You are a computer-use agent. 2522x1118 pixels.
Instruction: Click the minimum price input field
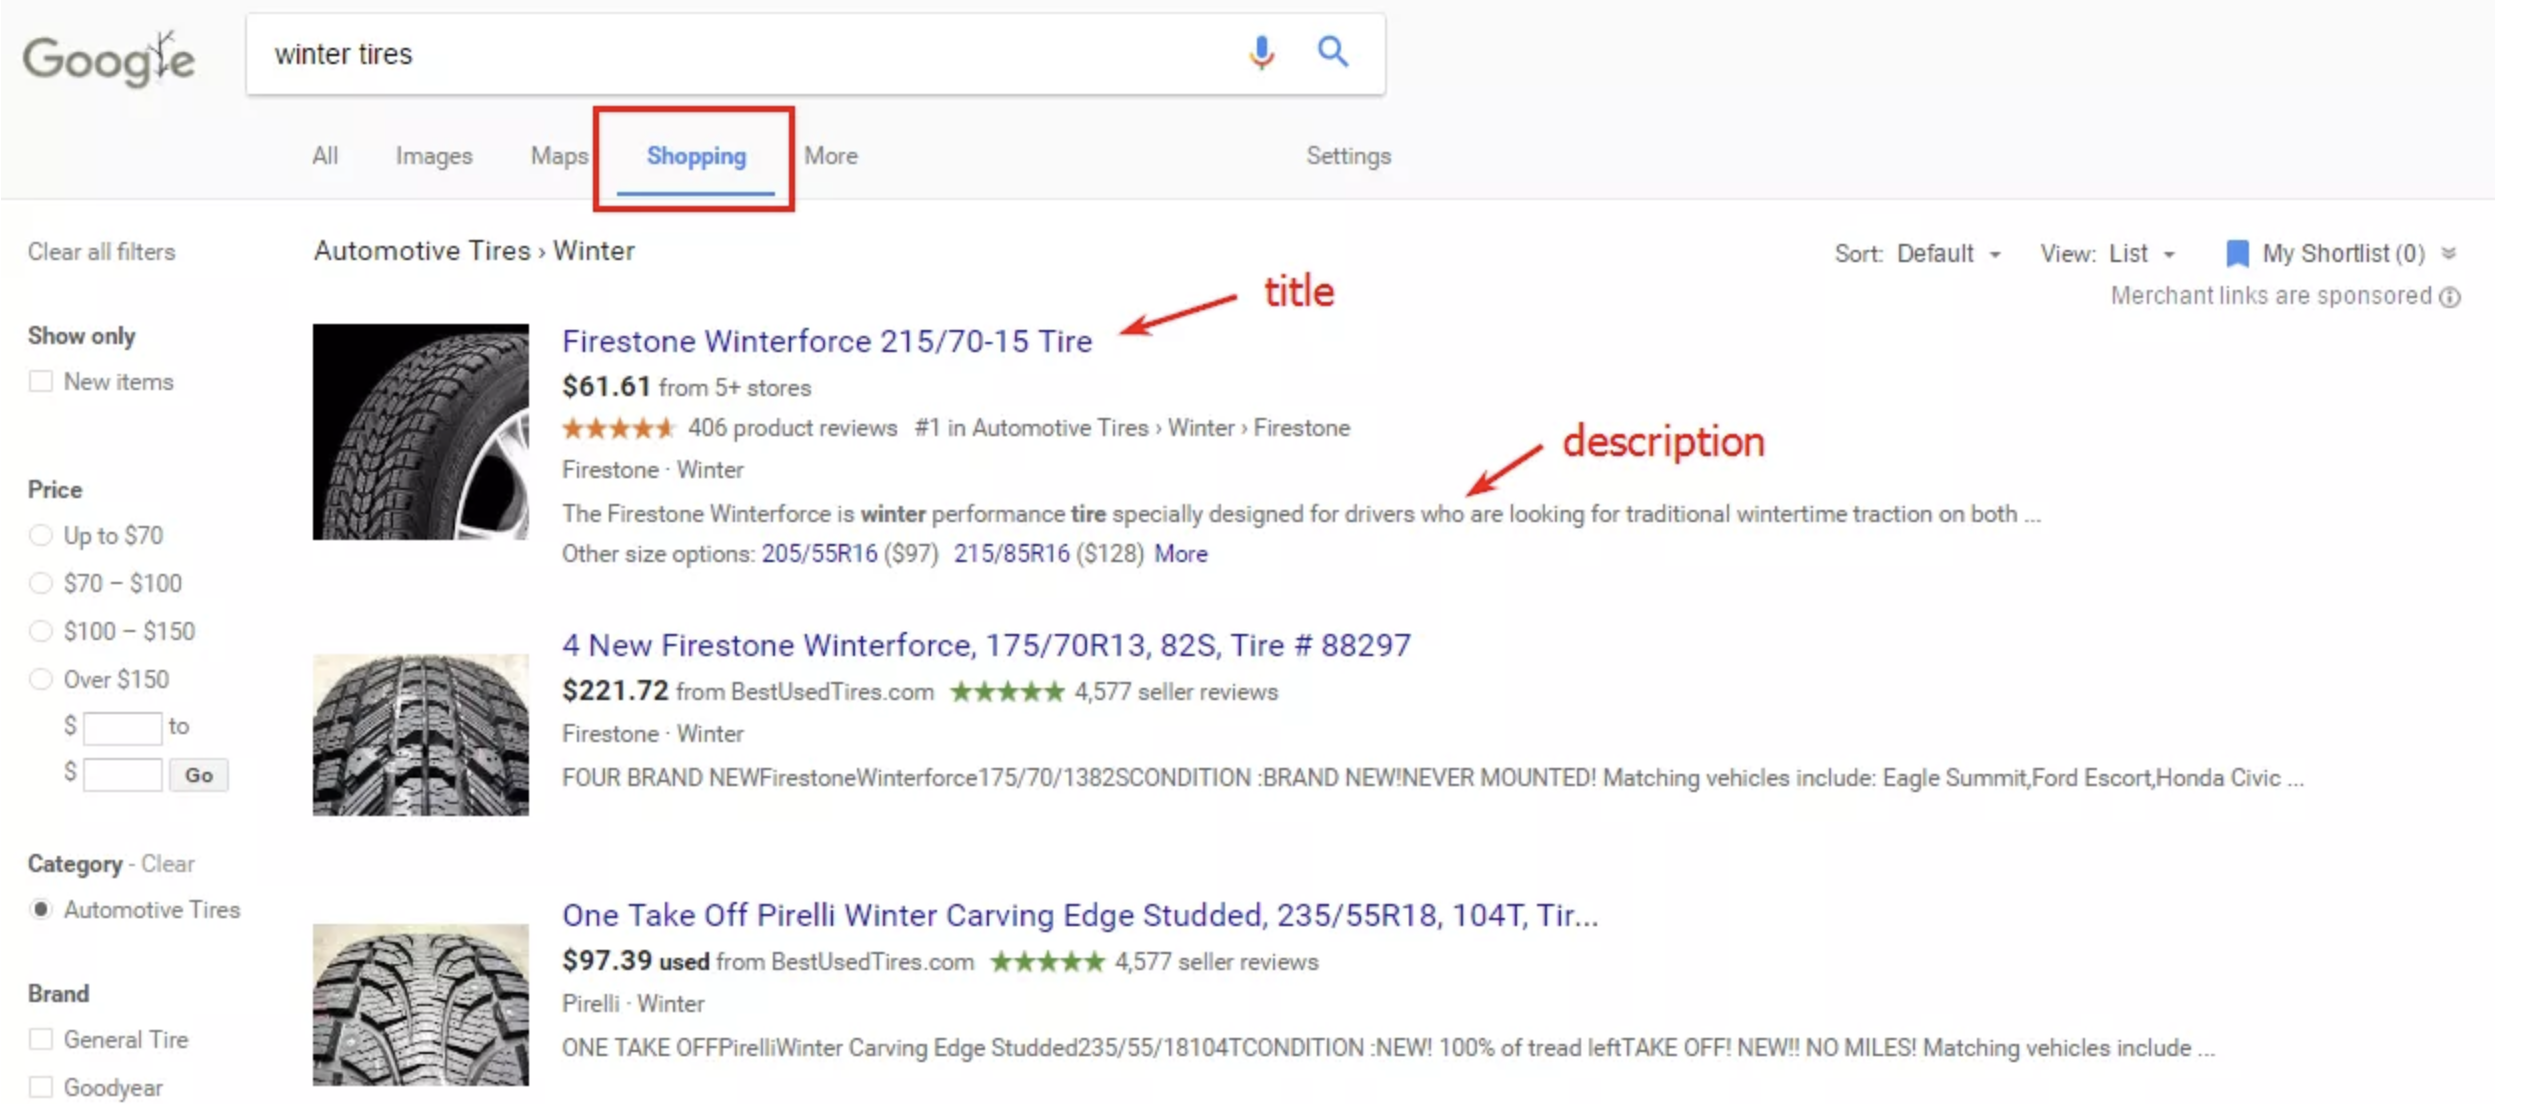click(122, 728)
